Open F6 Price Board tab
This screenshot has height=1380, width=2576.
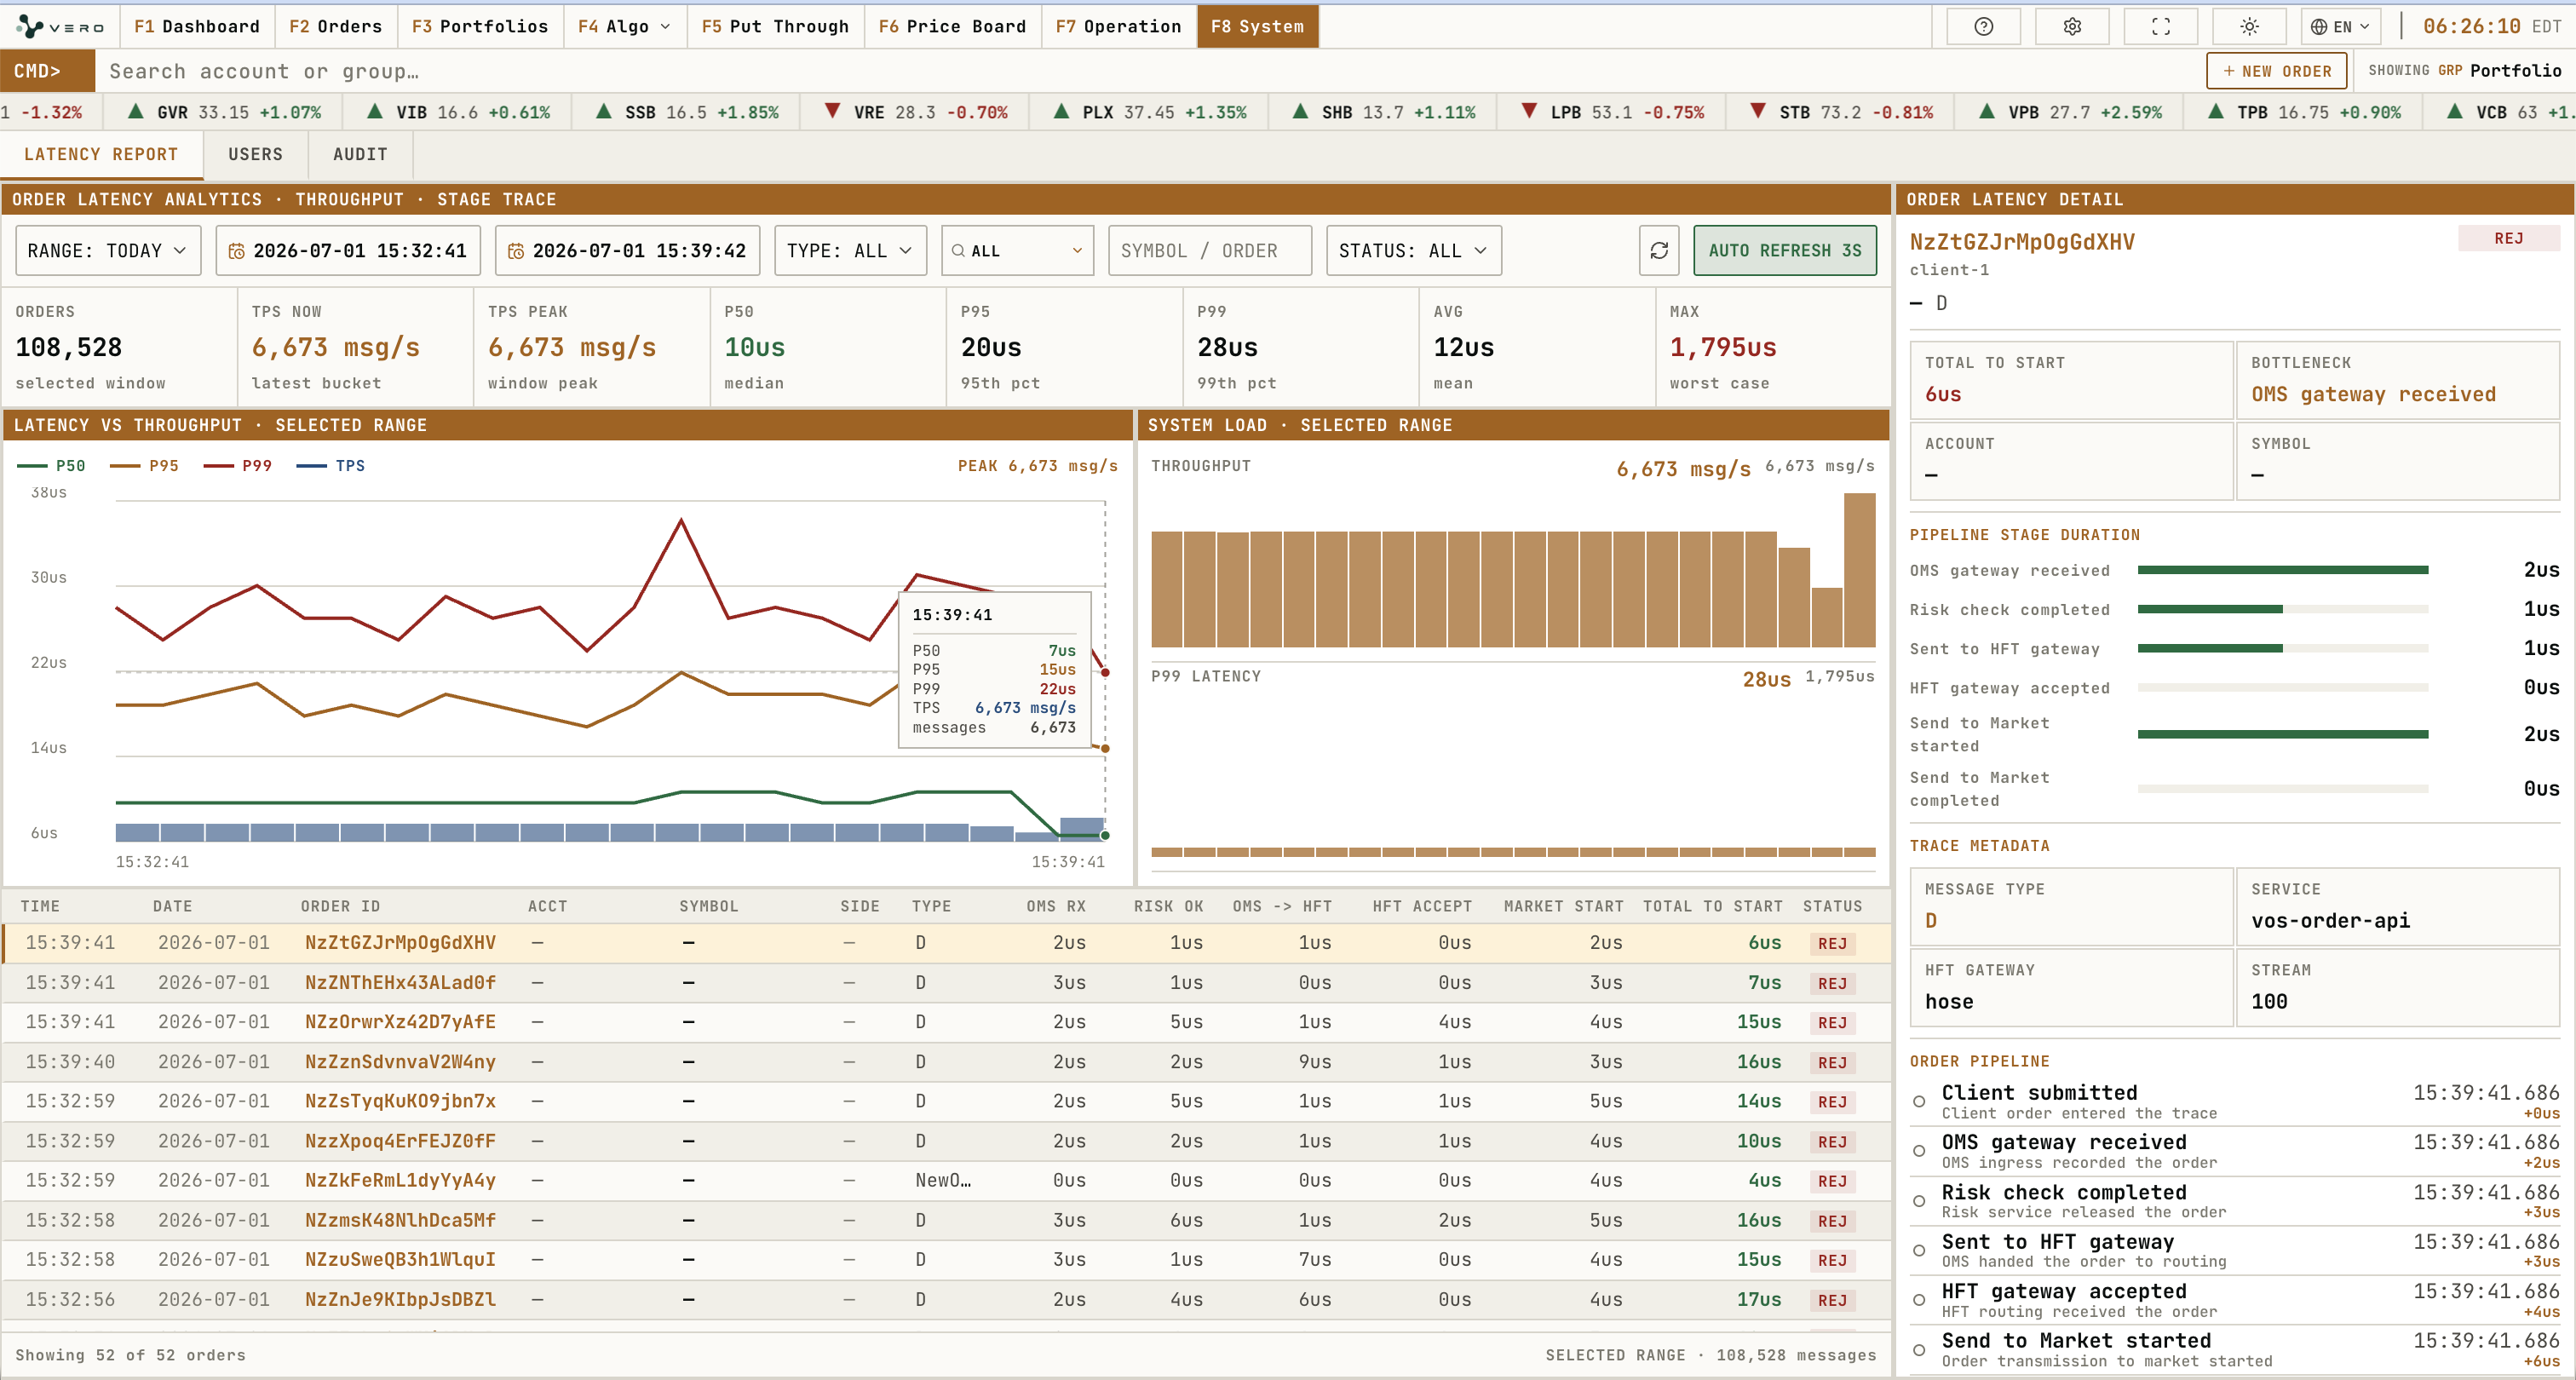pyautogui.click(x=953, y=27)
